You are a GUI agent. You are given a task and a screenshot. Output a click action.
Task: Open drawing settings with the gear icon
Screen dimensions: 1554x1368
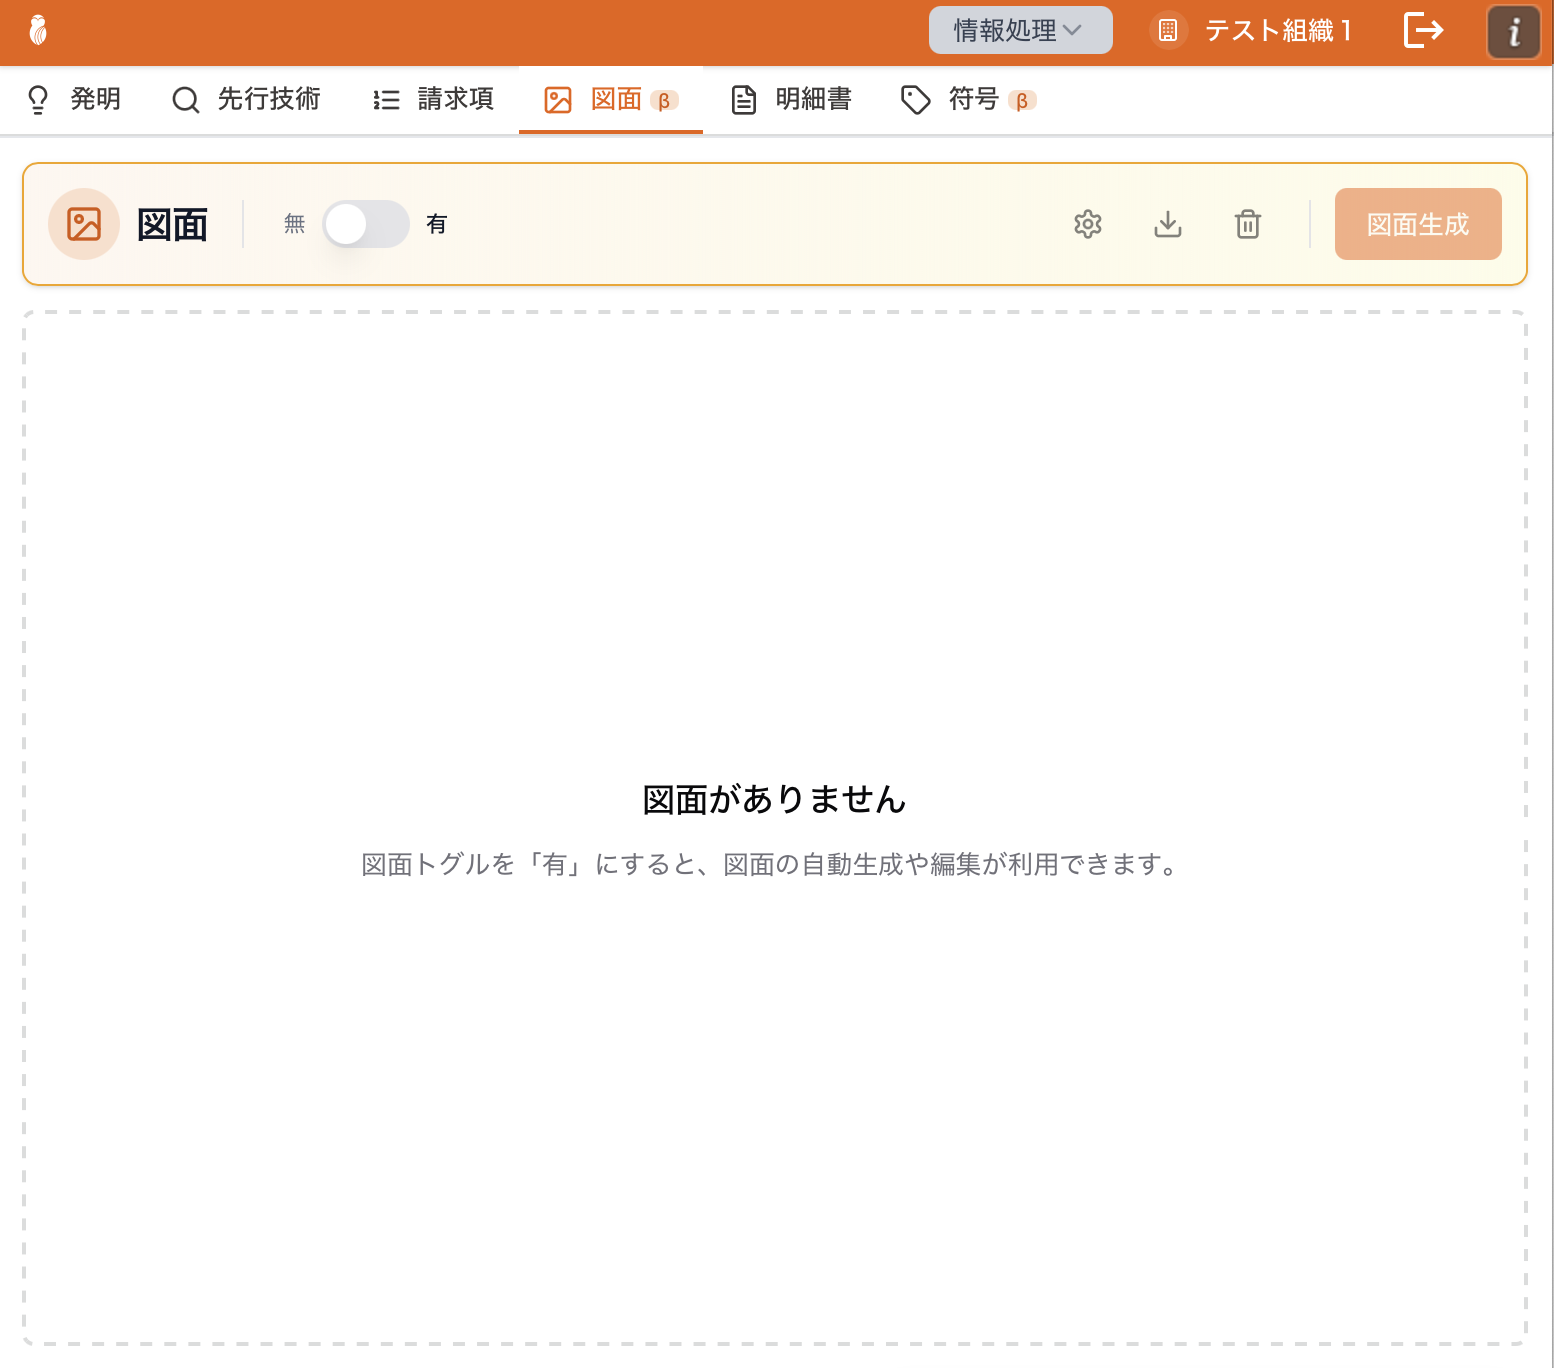[x=1087, y=224]
